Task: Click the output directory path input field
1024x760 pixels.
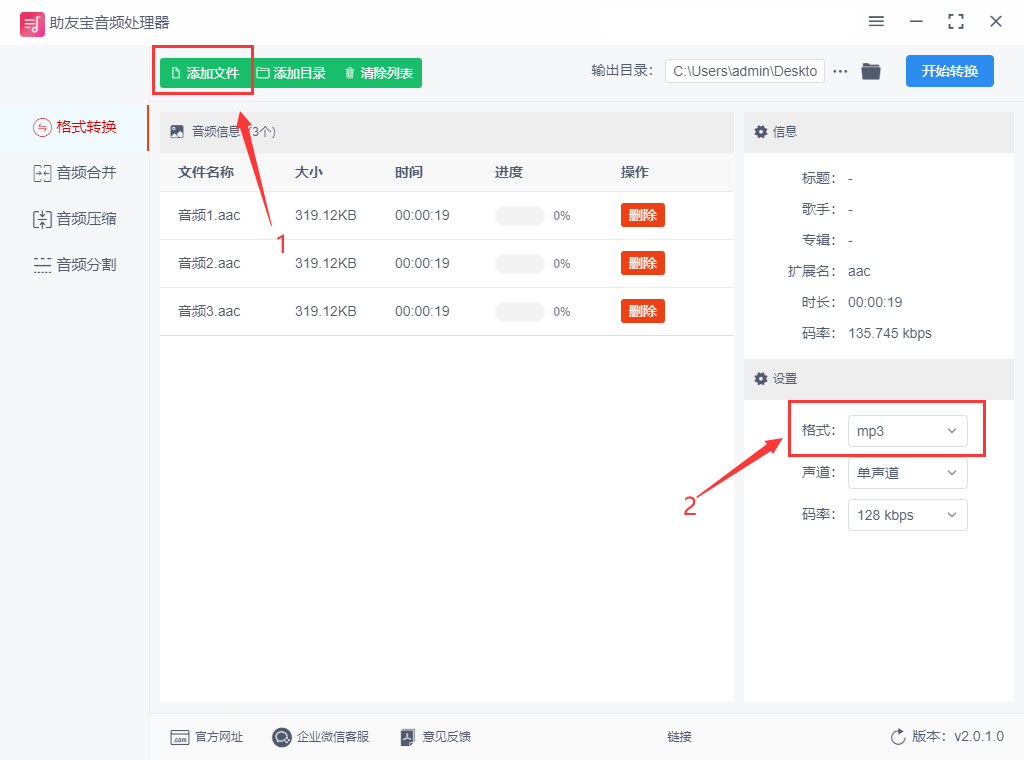Action: point(744,71)
